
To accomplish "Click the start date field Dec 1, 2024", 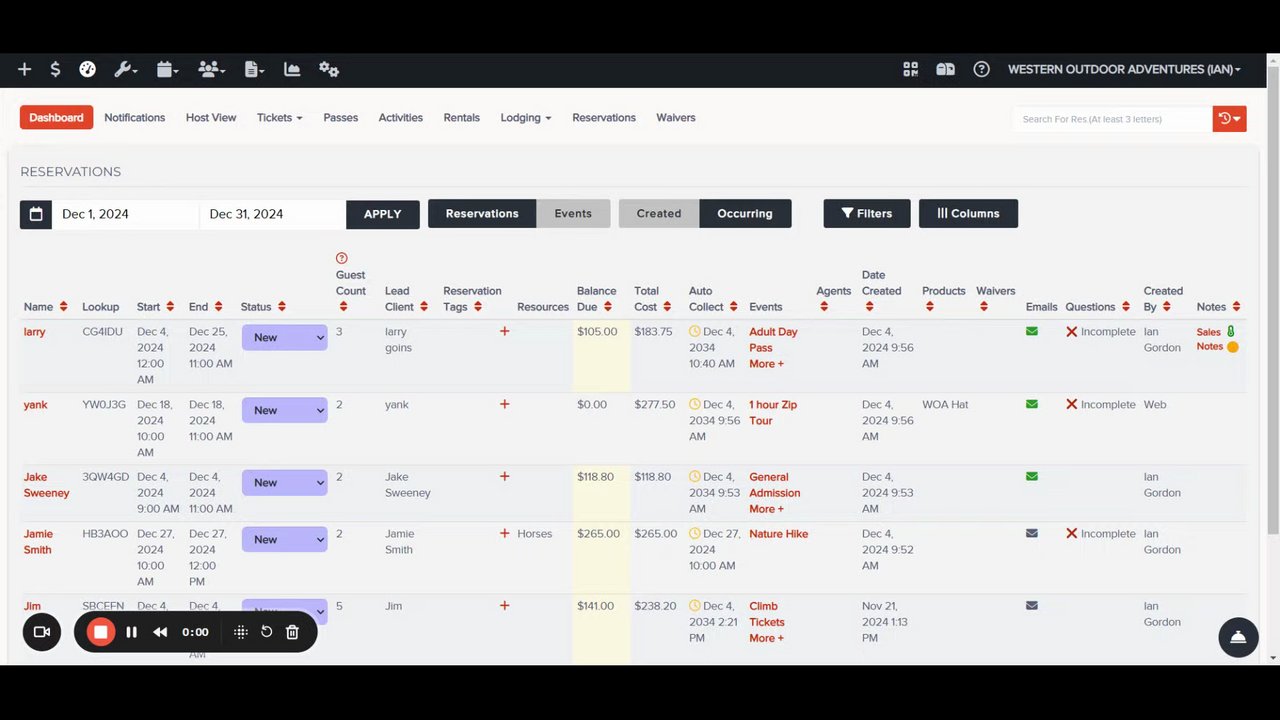I will click(125, 214).
